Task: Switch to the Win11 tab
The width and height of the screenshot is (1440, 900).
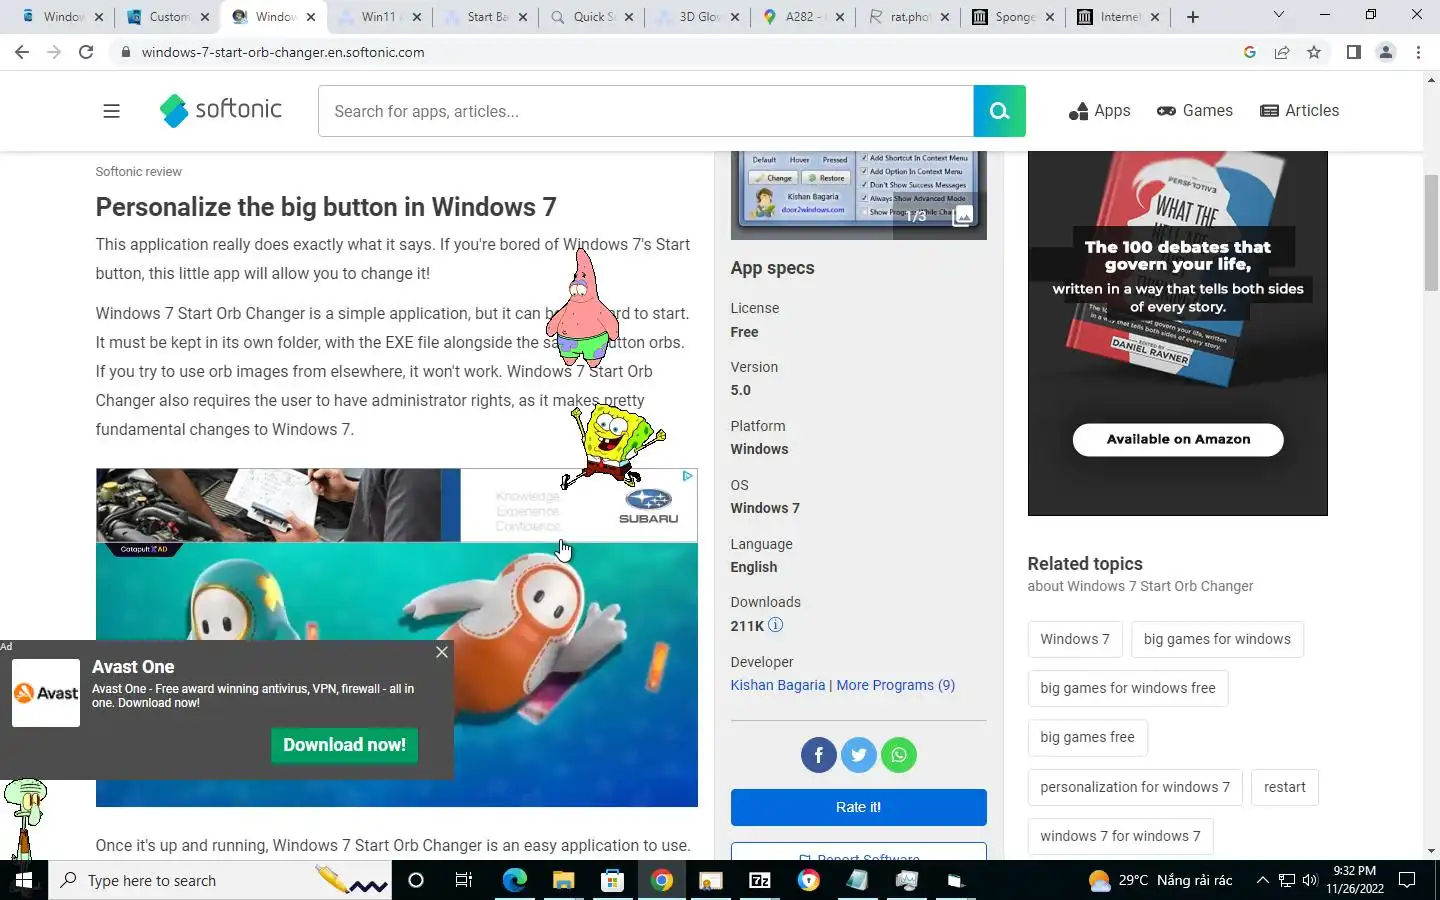Action: 378,17
